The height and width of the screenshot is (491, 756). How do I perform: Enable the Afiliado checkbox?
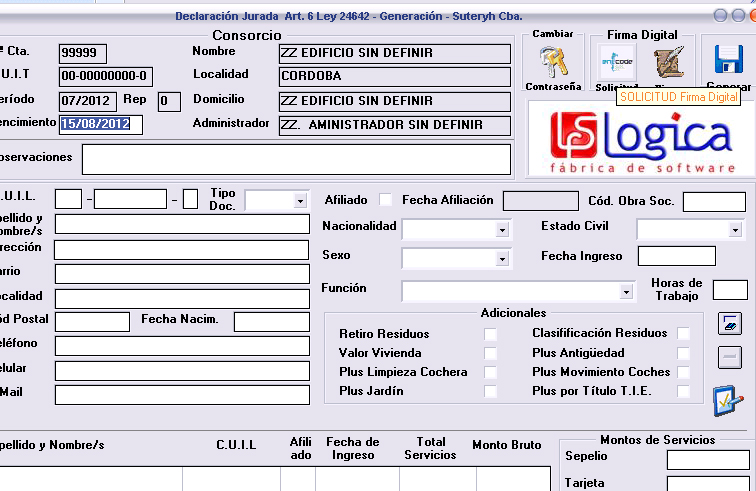386,201
